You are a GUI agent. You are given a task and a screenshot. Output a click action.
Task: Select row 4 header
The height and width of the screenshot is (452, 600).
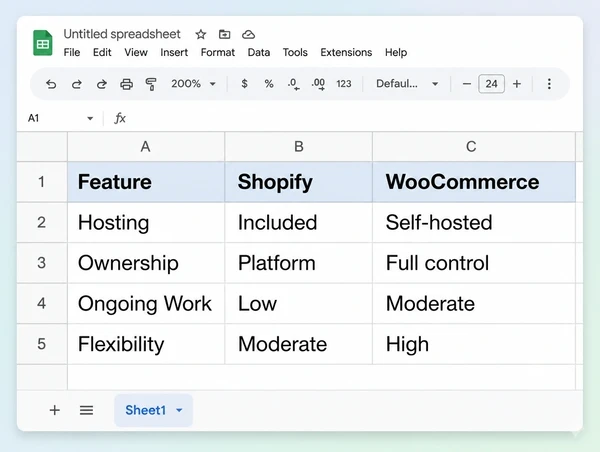[42, 304]
